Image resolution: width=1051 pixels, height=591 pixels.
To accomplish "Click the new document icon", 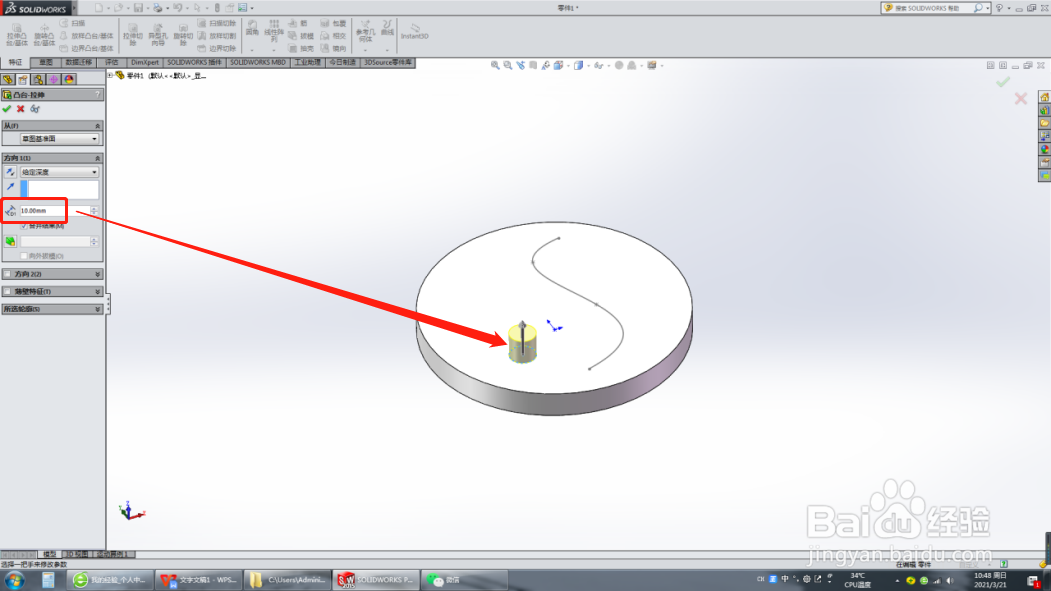I will point(99,8).
